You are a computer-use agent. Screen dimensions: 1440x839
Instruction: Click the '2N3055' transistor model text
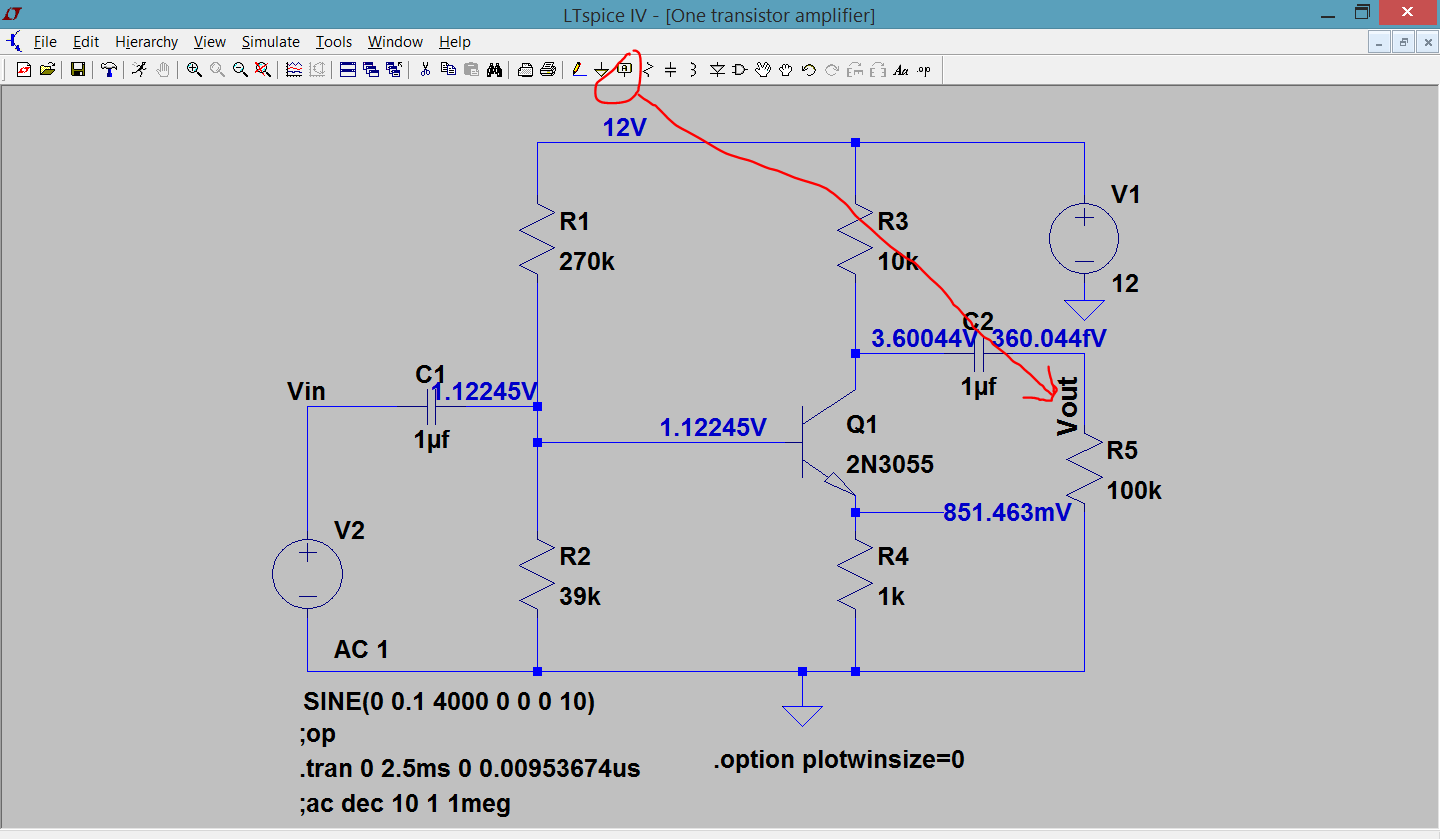click(890, 465)
